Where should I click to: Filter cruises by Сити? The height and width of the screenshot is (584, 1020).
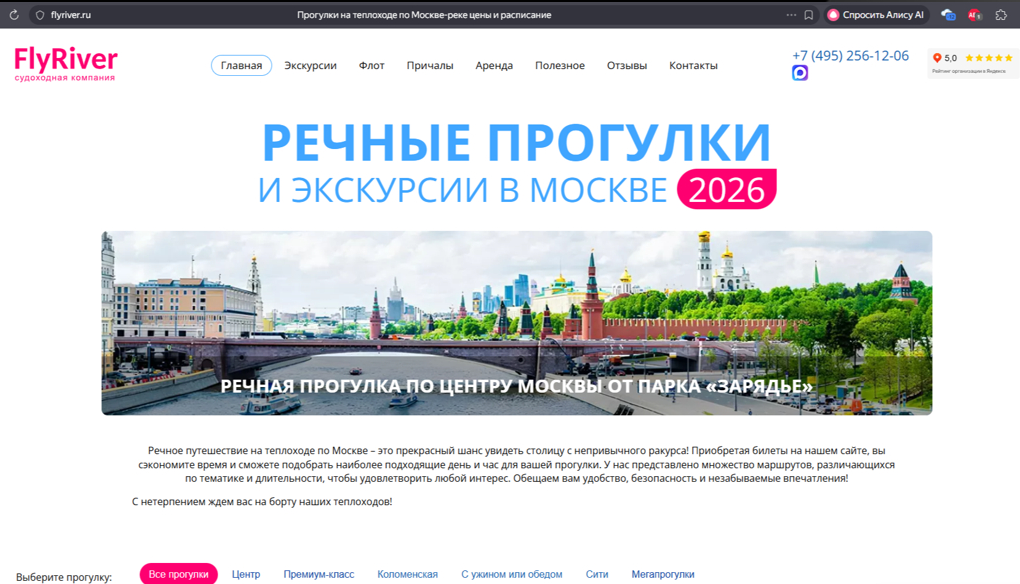[x=597, y=574]
